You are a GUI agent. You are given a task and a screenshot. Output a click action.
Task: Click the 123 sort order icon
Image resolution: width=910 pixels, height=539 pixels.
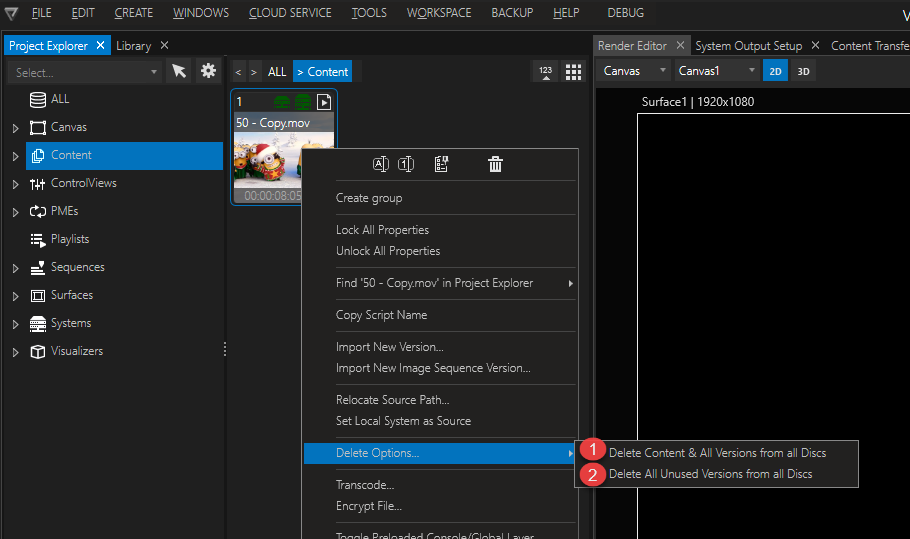point(546,71)
